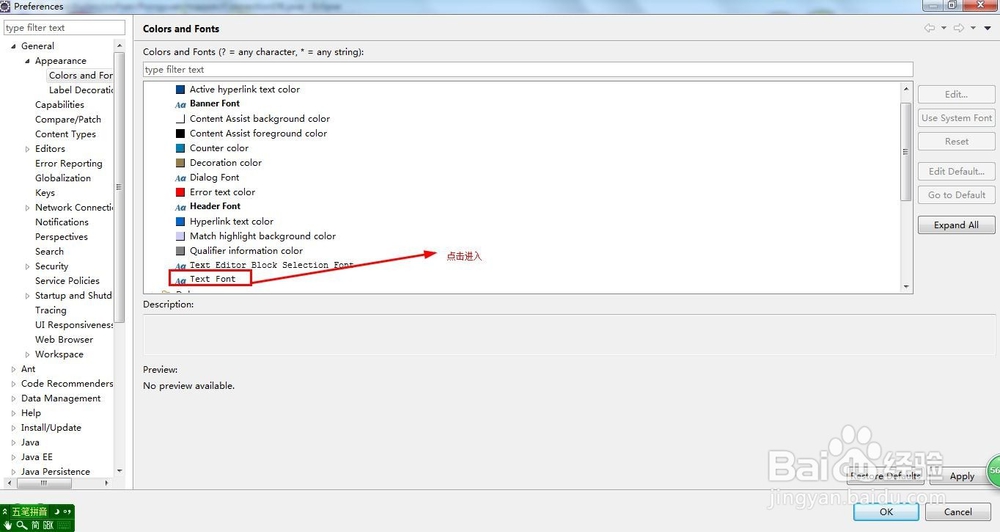Open the Capabilities preference page
Image resolution: width=1000 pixels, height=532 pixels.
(x=59, y=105)
